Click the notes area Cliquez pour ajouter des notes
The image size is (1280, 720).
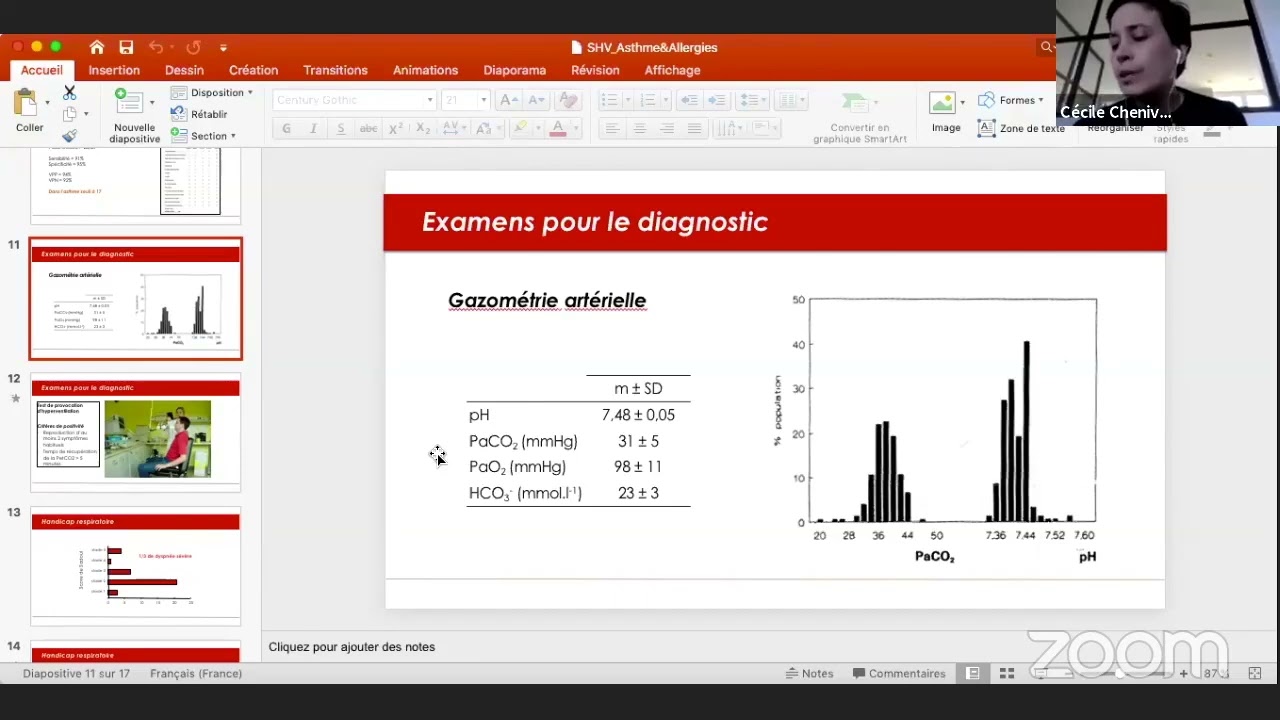pyautogui.click(x=352, y=647)
